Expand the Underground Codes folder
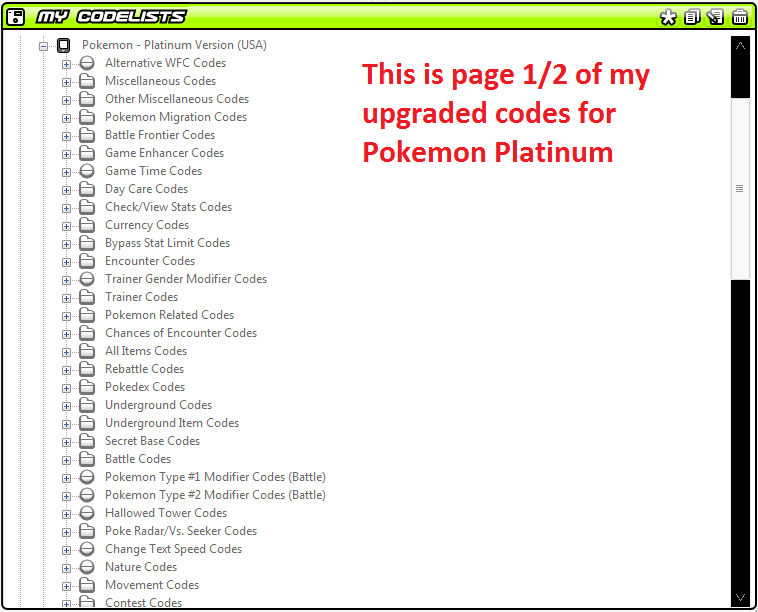This screenshot has width=758, height=612. click(x=66, y=406)
